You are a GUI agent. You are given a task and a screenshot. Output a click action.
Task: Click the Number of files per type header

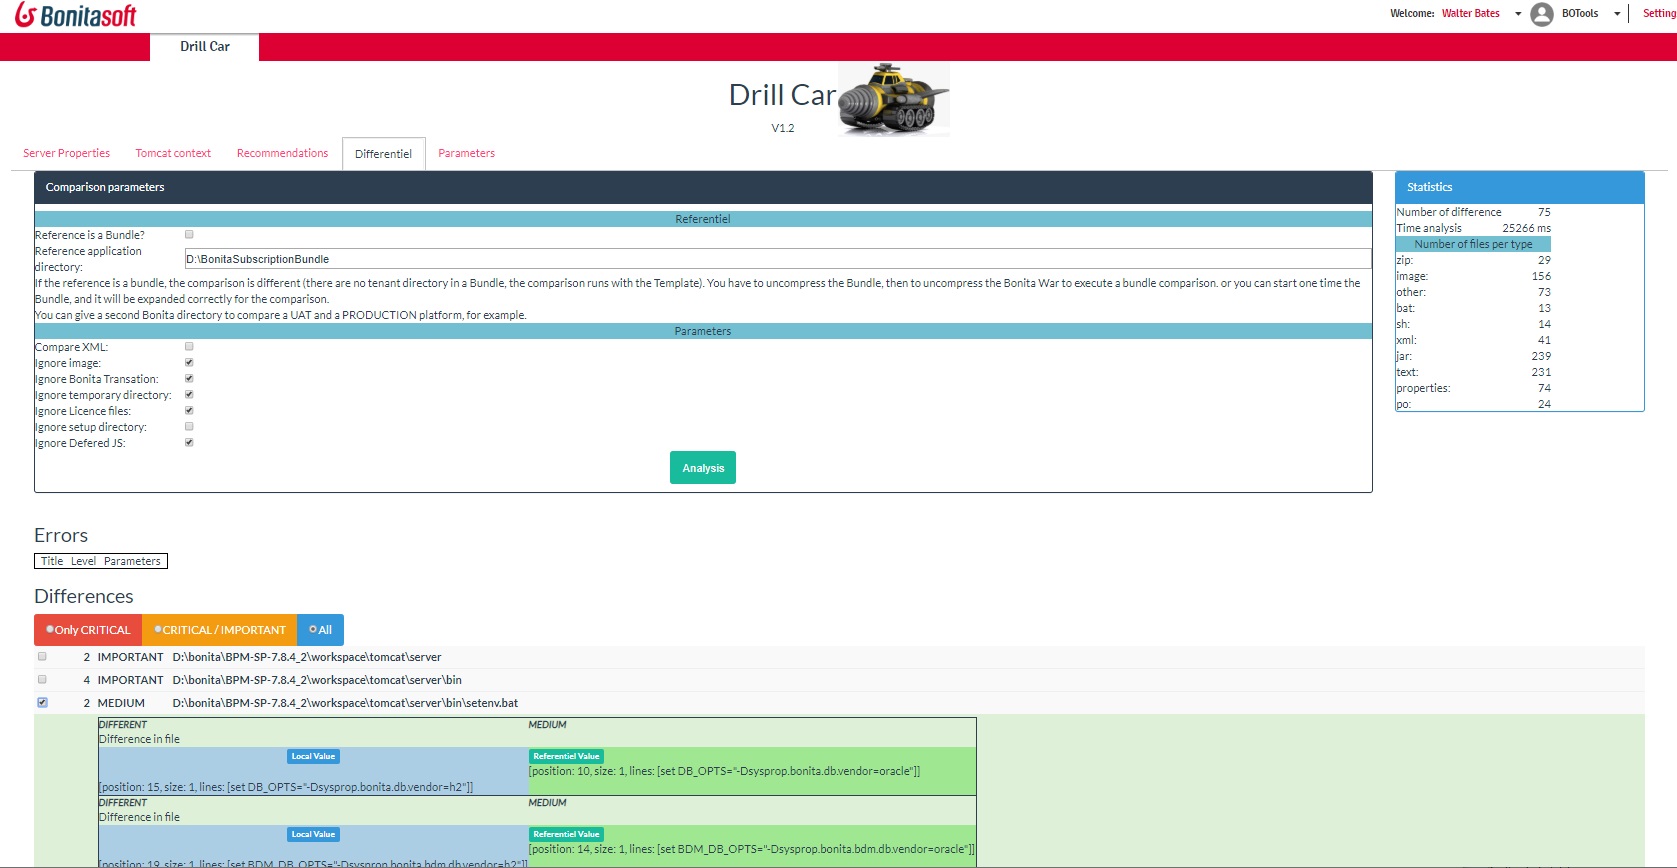tap(1473, 244)
